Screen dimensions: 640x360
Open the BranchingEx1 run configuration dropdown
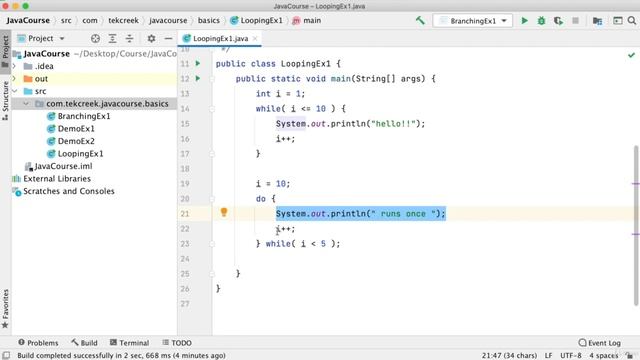(x=473, y=21)
